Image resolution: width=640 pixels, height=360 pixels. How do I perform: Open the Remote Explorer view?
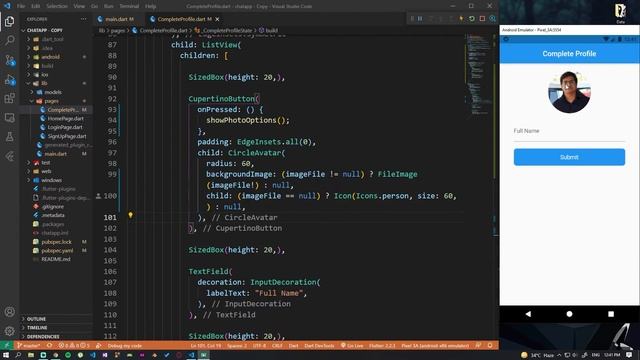point(9,118)
